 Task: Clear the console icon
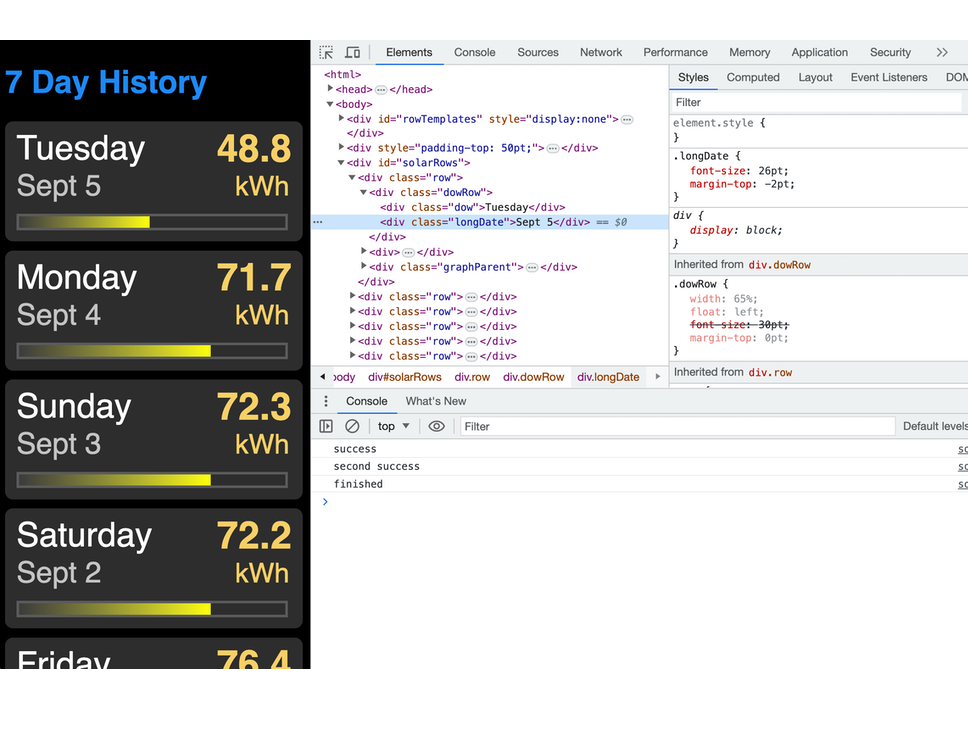coord(352,426)
